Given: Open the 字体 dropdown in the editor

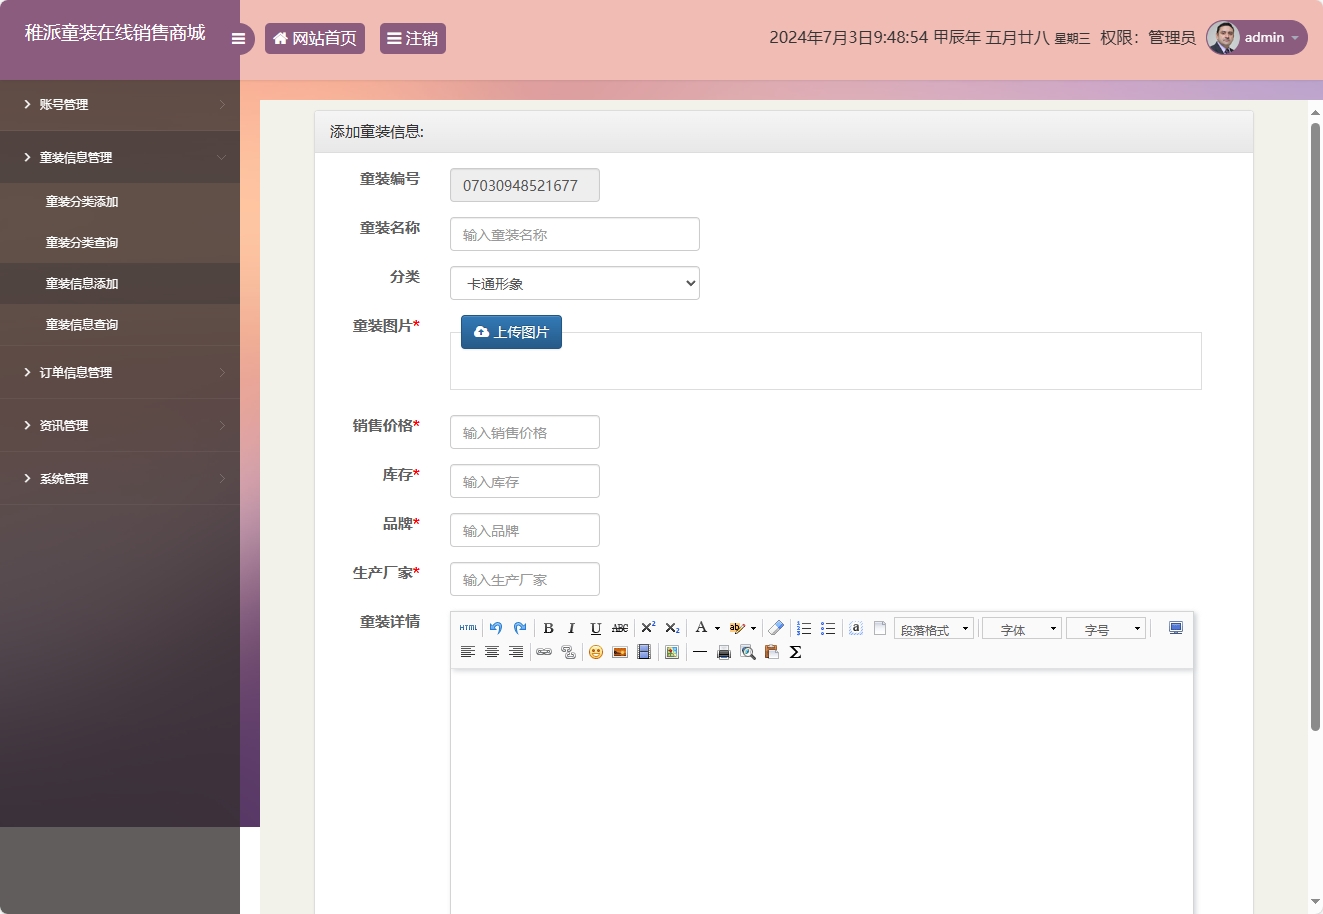Looking at the screenshot, I should click(x=1021, y=628).
